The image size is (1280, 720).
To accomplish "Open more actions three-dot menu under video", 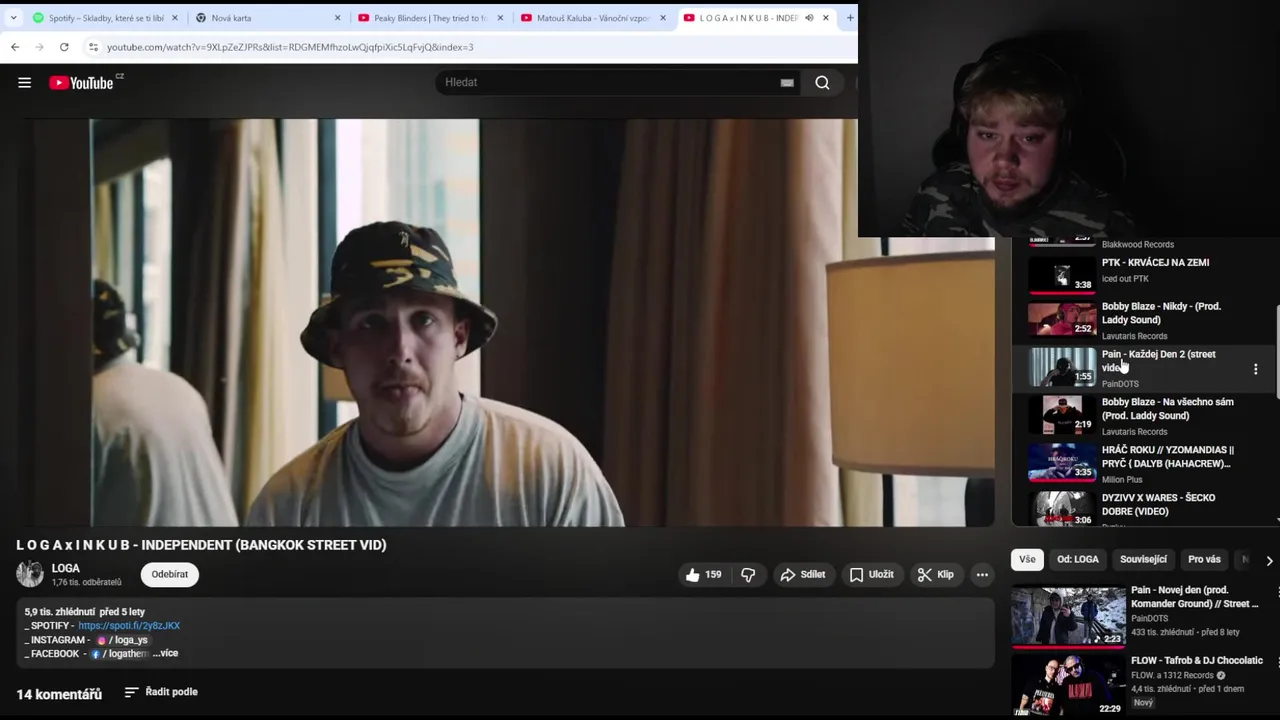I will coord(982,574).
